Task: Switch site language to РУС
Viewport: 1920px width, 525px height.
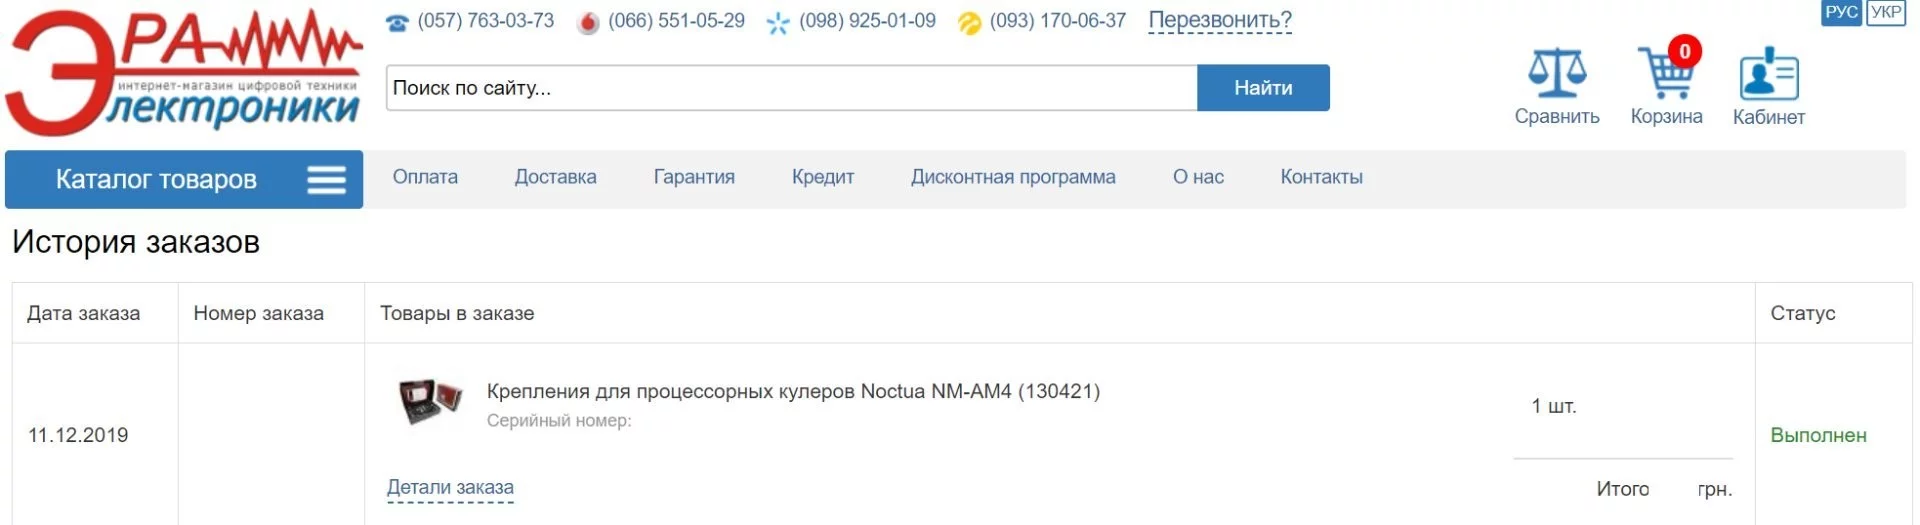Action: coord(1840,12)
